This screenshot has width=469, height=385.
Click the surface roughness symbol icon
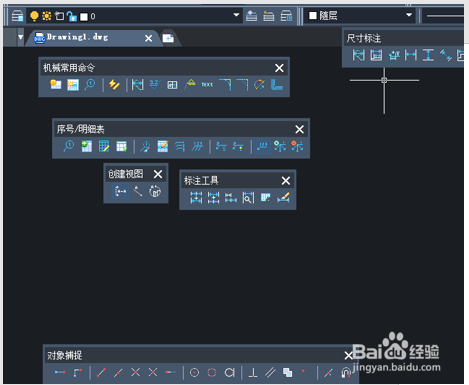tap(155, 85)
